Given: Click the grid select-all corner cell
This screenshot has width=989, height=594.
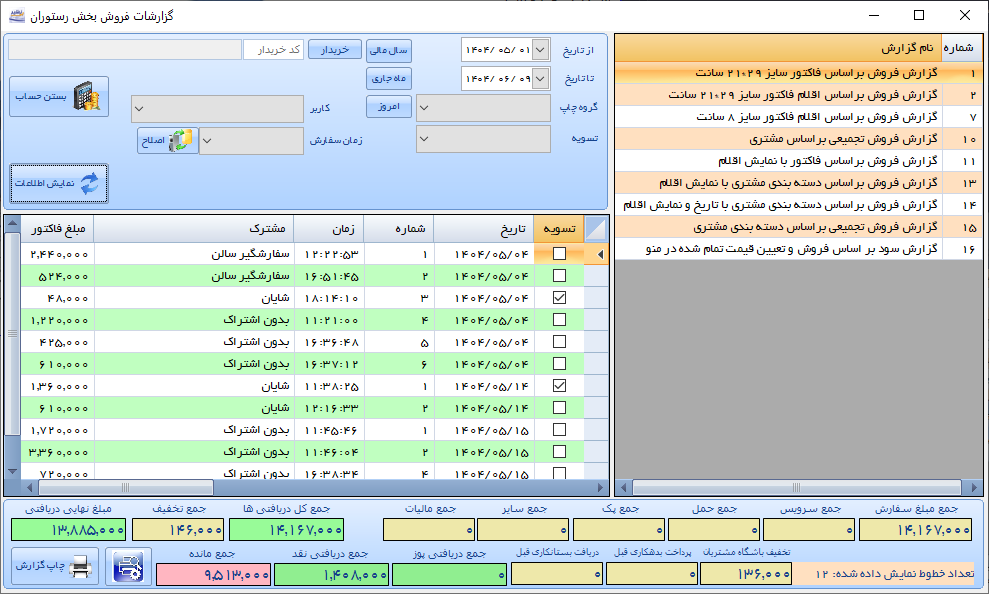Looking at the screenshot, I should pos(595,229).
